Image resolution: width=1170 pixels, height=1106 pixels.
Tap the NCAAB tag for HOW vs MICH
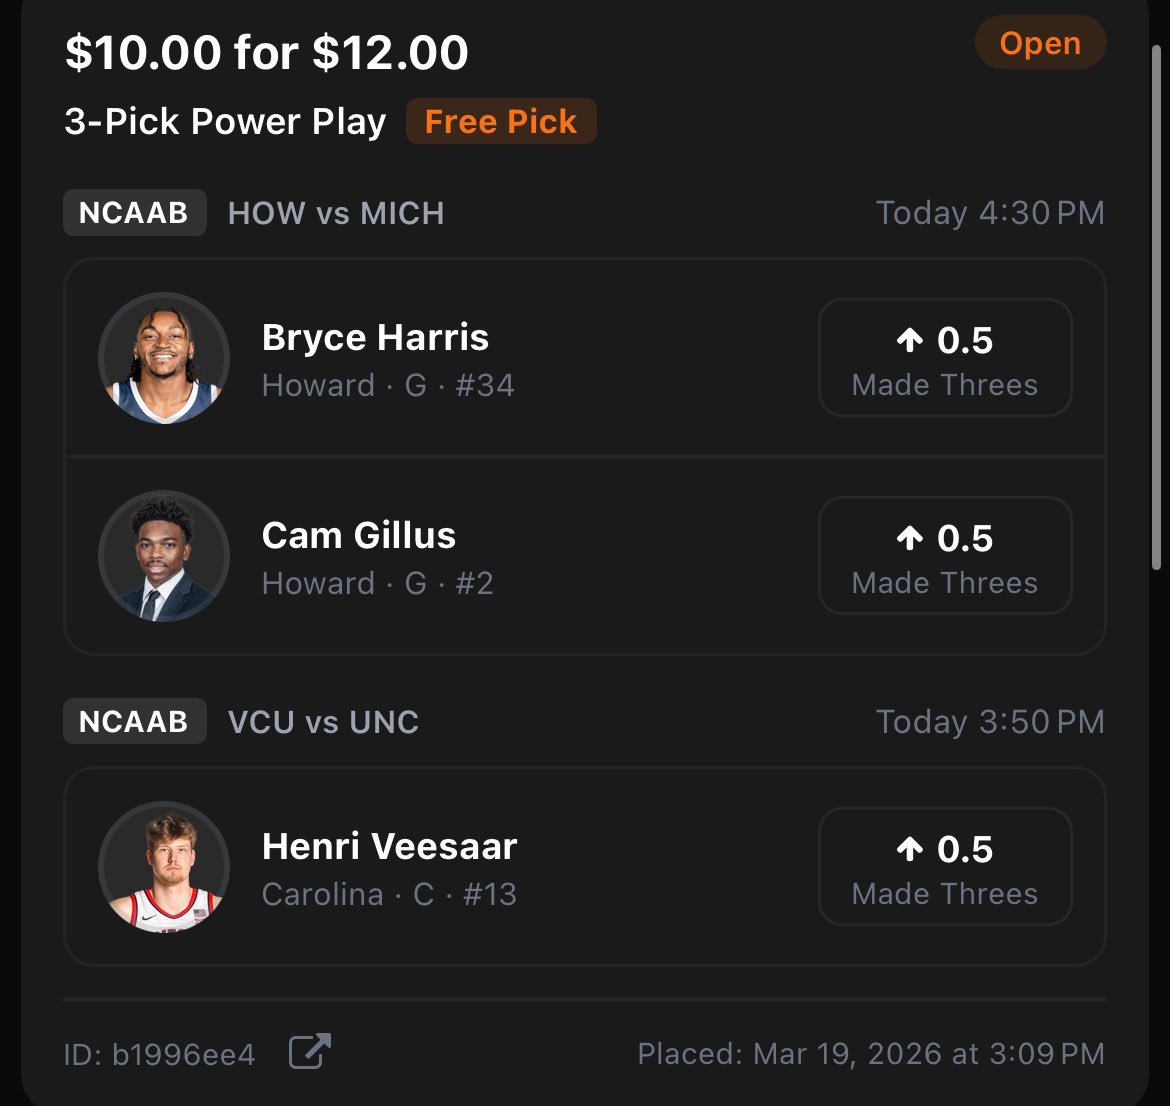point(134,213)
